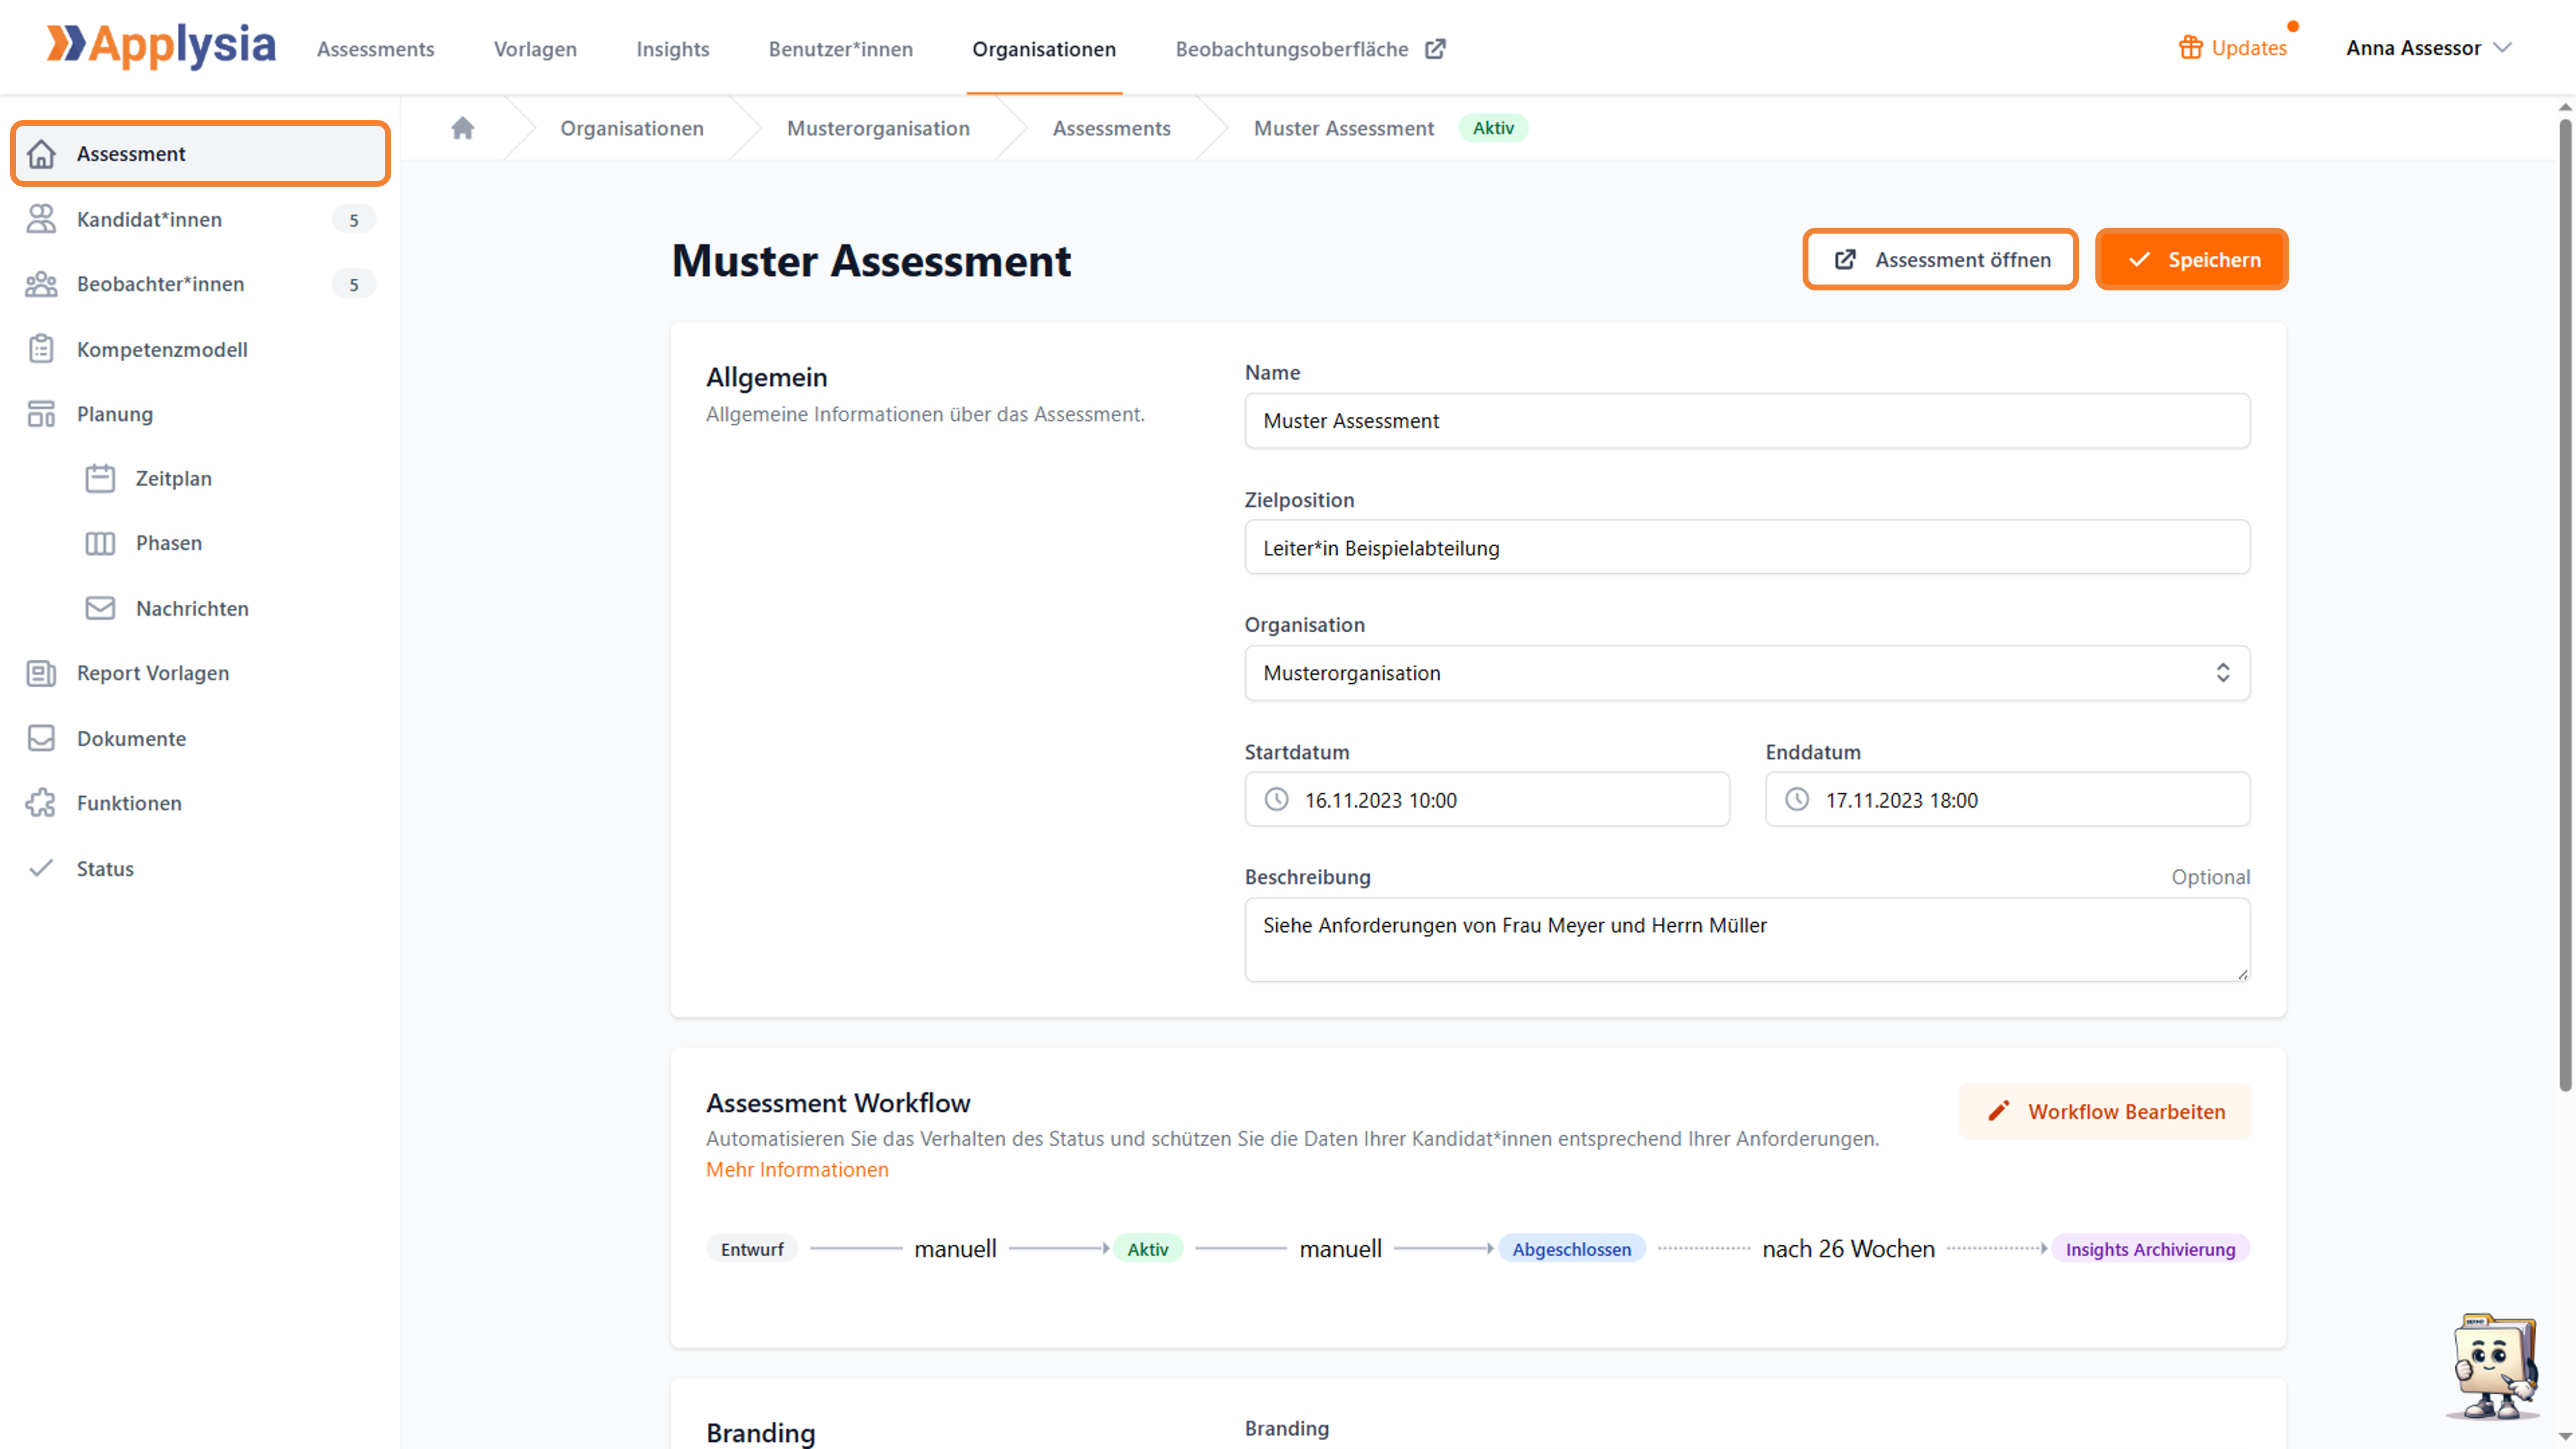2576x1449 pixels.
Task: Click the Assessment öffnen button
Action: pyautogui.click(x=1940, y=259)
